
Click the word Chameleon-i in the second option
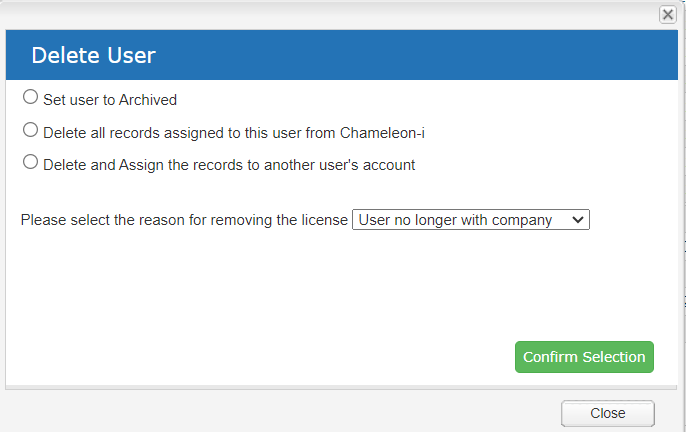tap(382, 133)
